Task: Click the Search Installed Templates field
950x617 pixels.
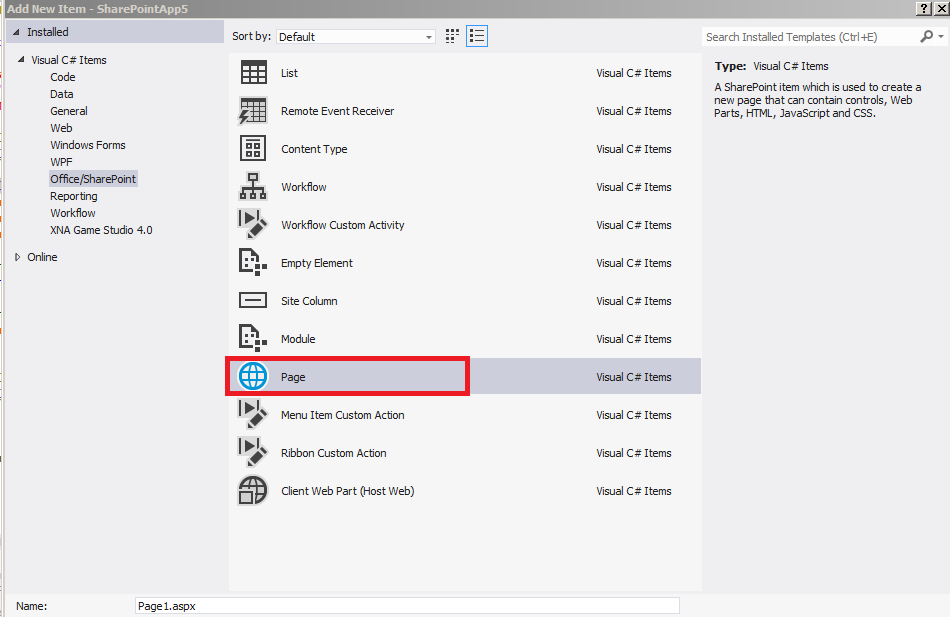Action: (x=811, y=37)
